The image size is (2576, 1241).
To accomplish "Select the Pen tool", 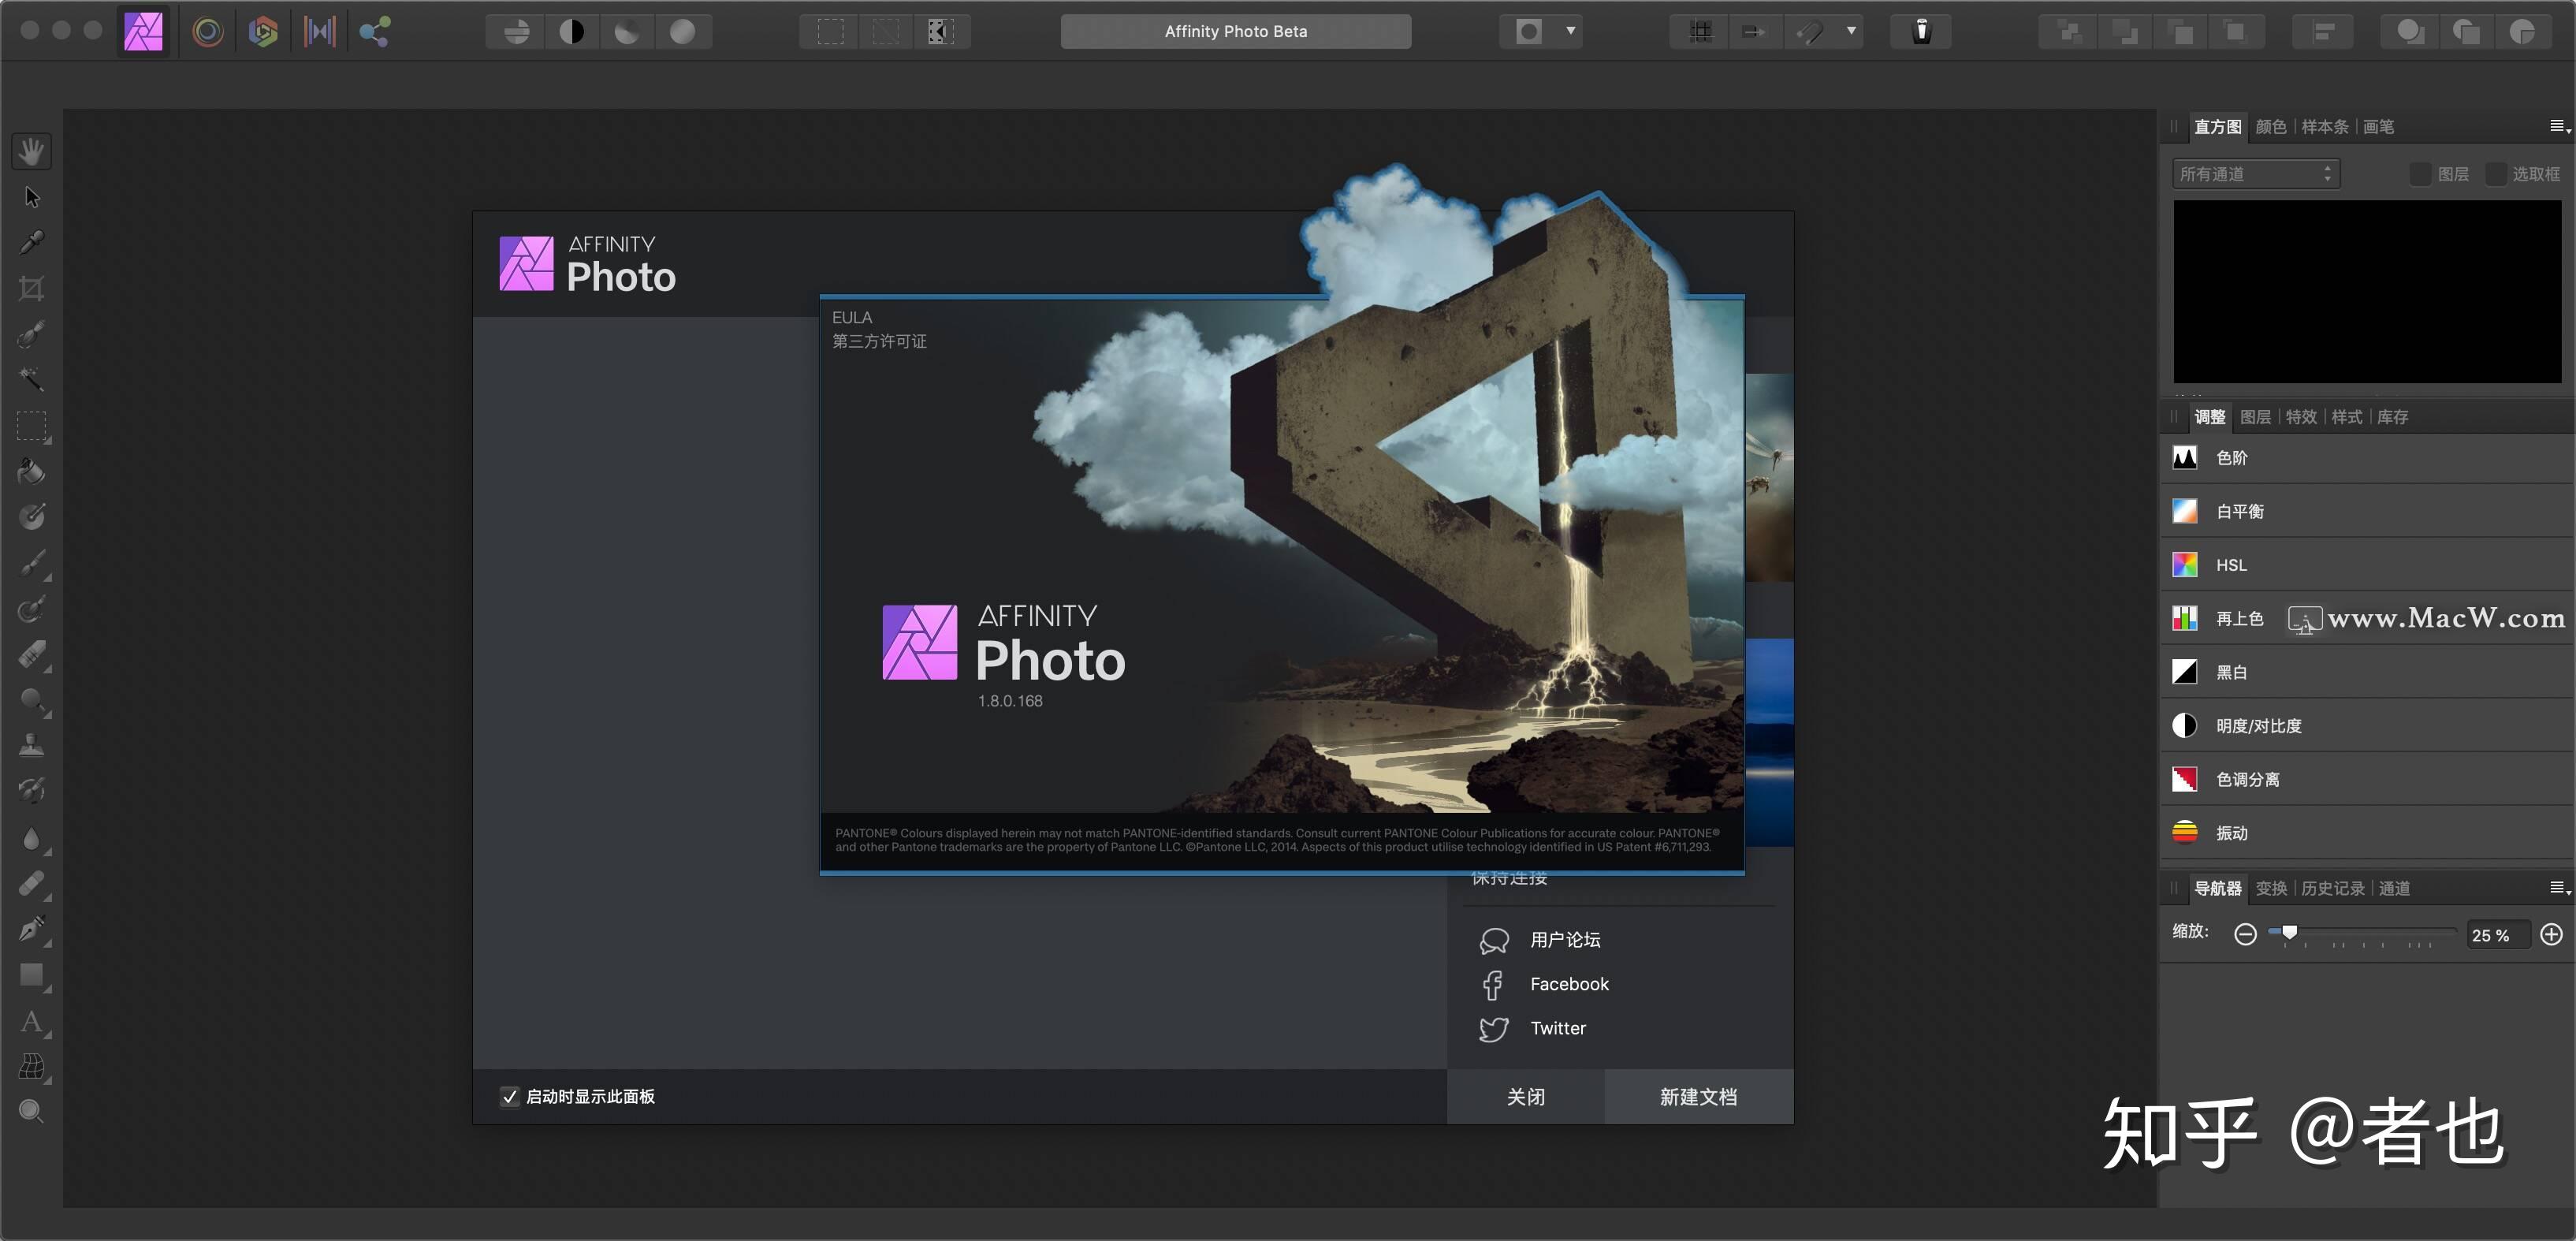I will 31,929.
